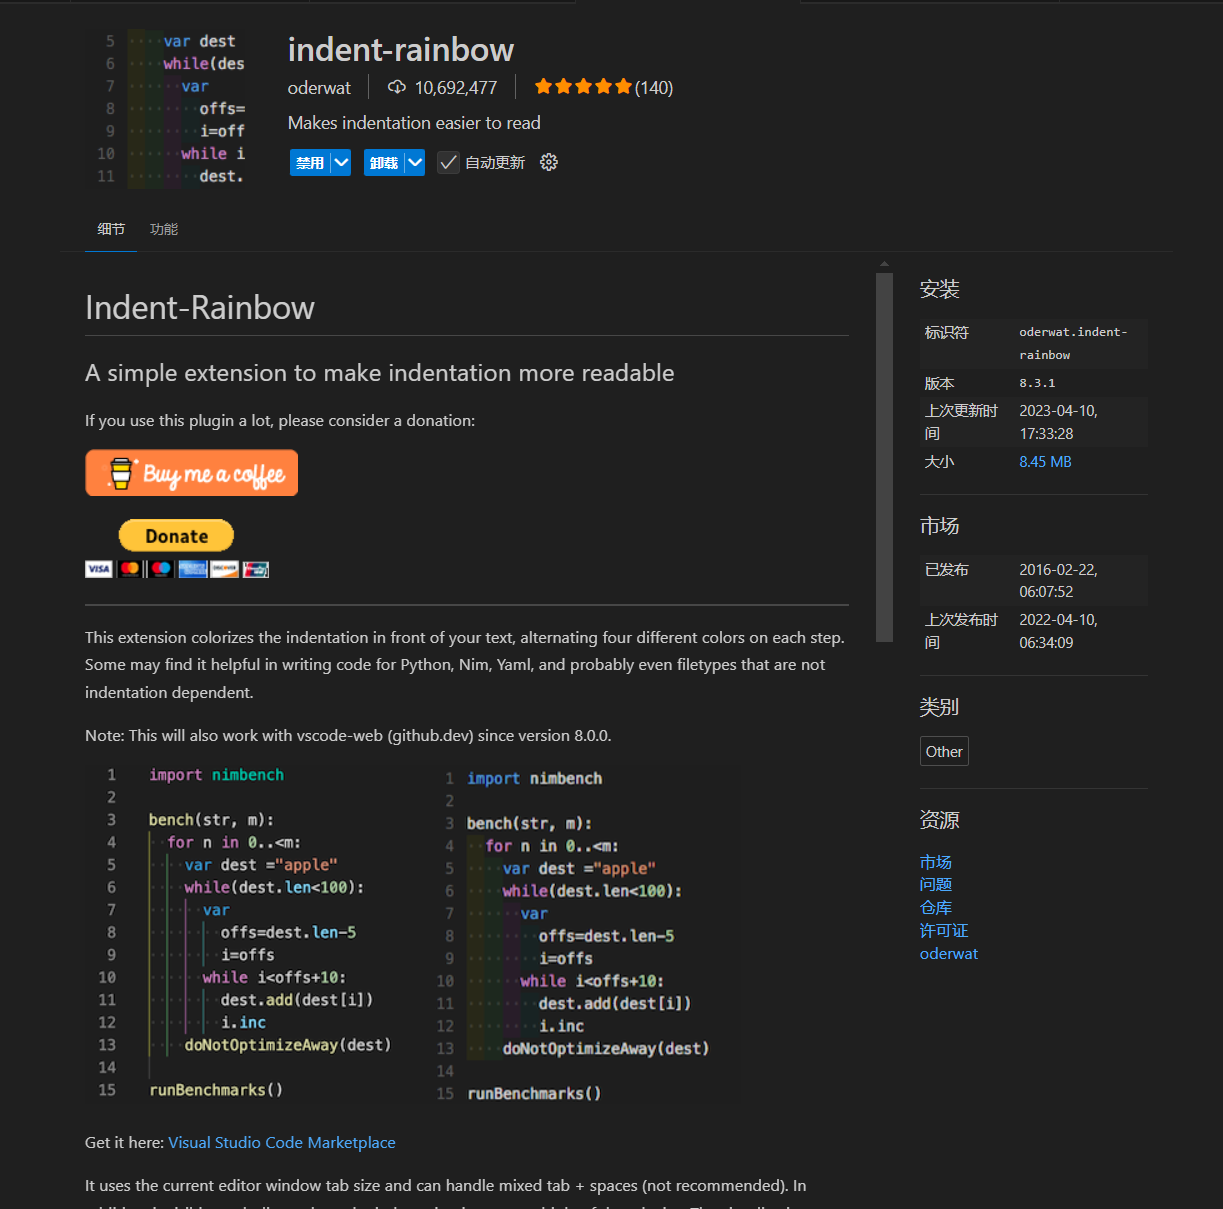Click the 已发布 label
1223x1209 pixels.
[947, 569]
